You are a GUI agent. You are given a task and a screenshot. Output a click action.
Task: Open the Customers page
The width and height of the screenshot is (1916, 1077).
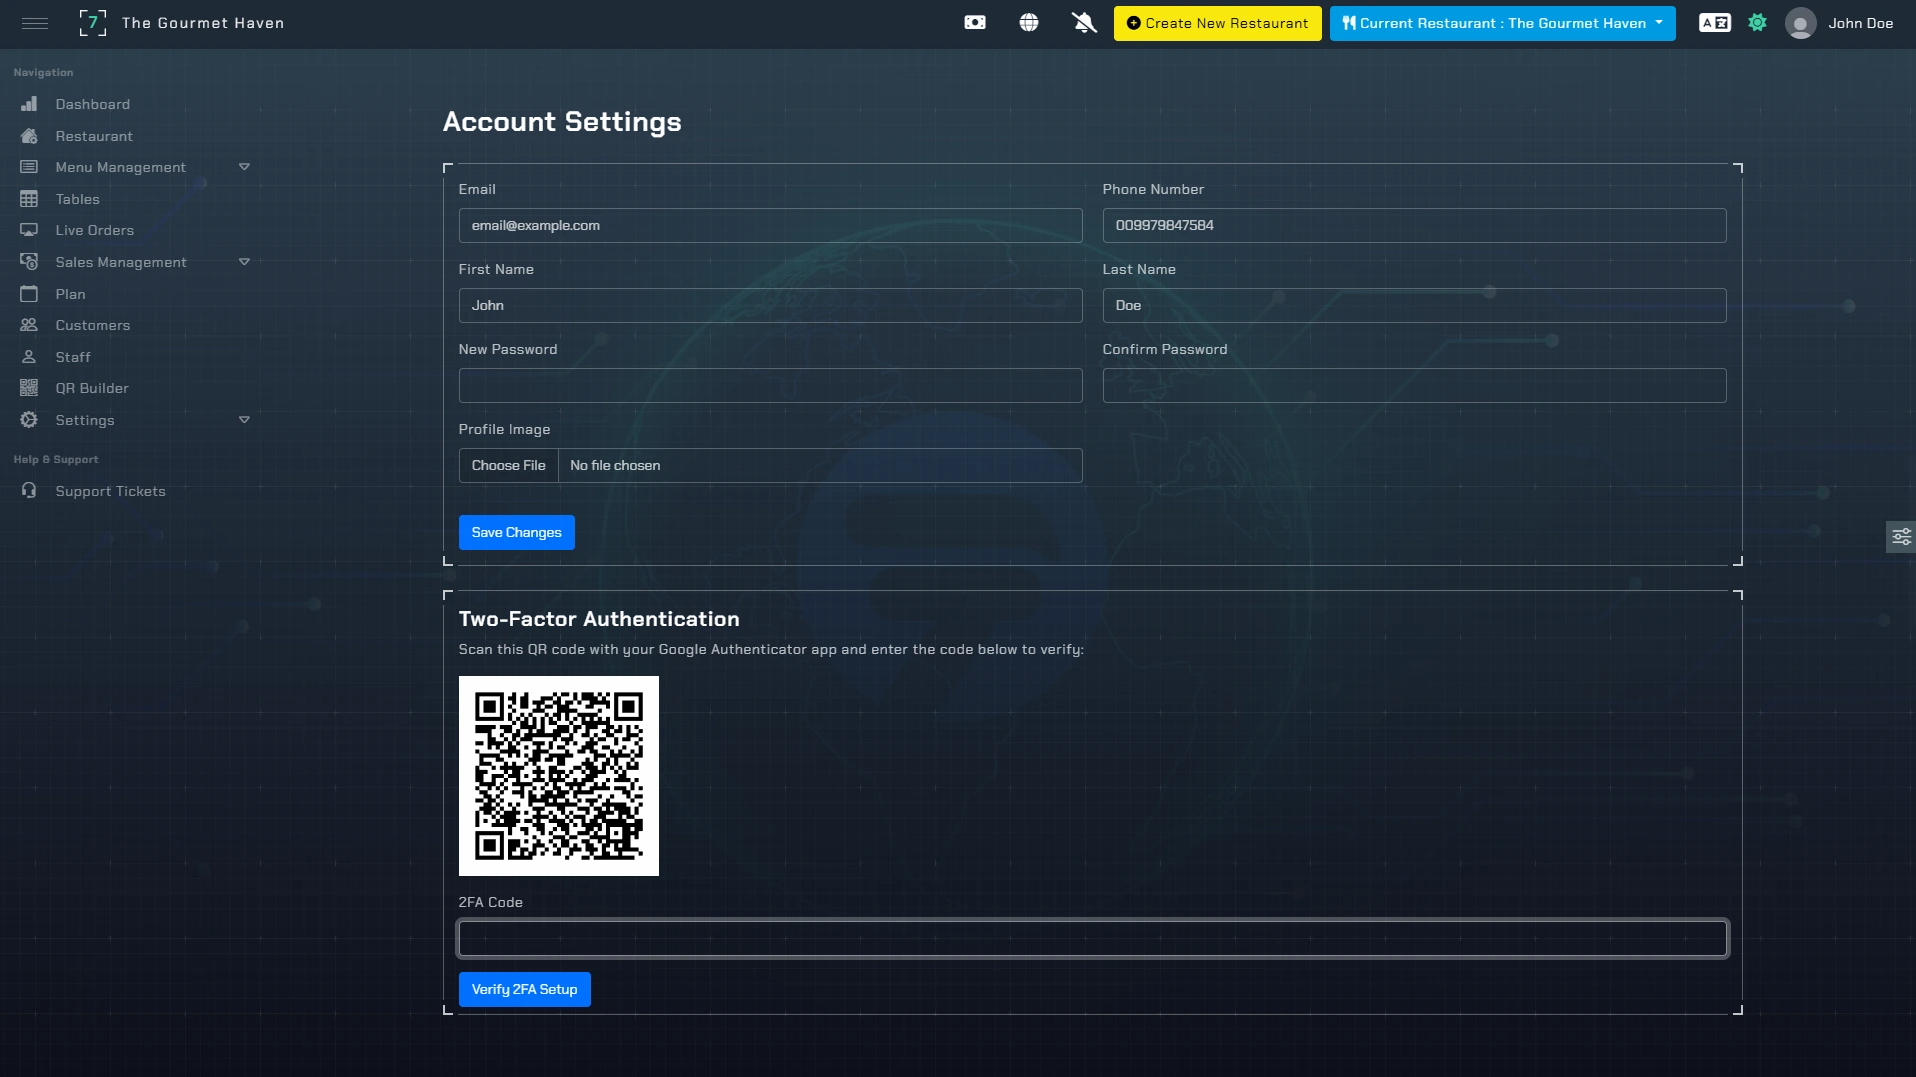tap(93, 325)
